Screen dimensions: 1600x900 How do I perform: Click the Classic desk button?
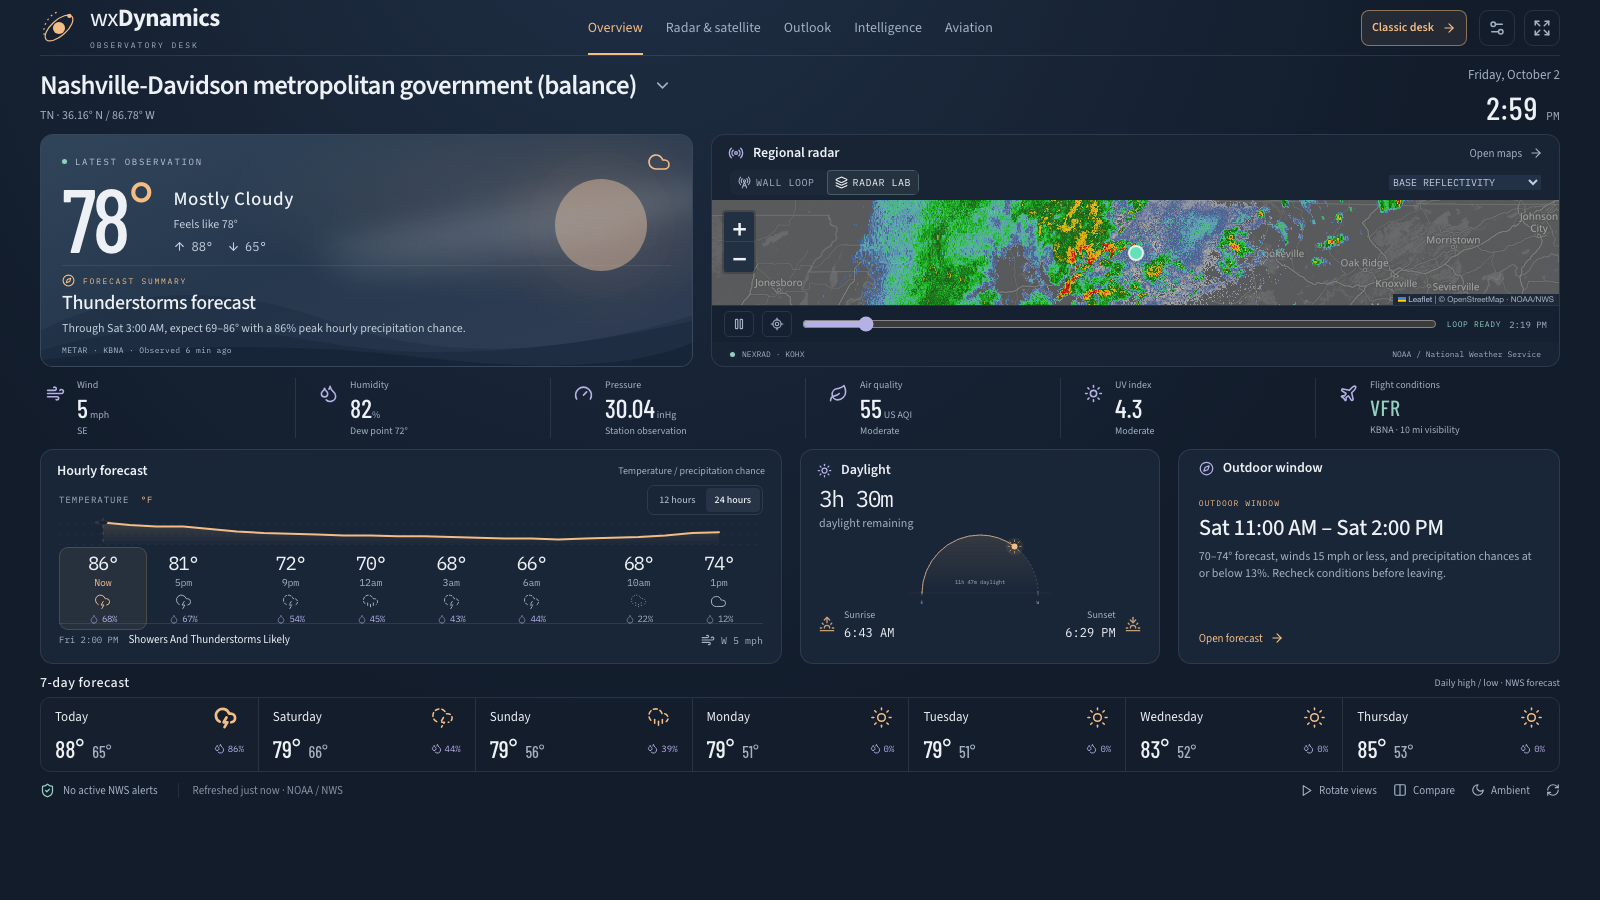pos(1413,28)
